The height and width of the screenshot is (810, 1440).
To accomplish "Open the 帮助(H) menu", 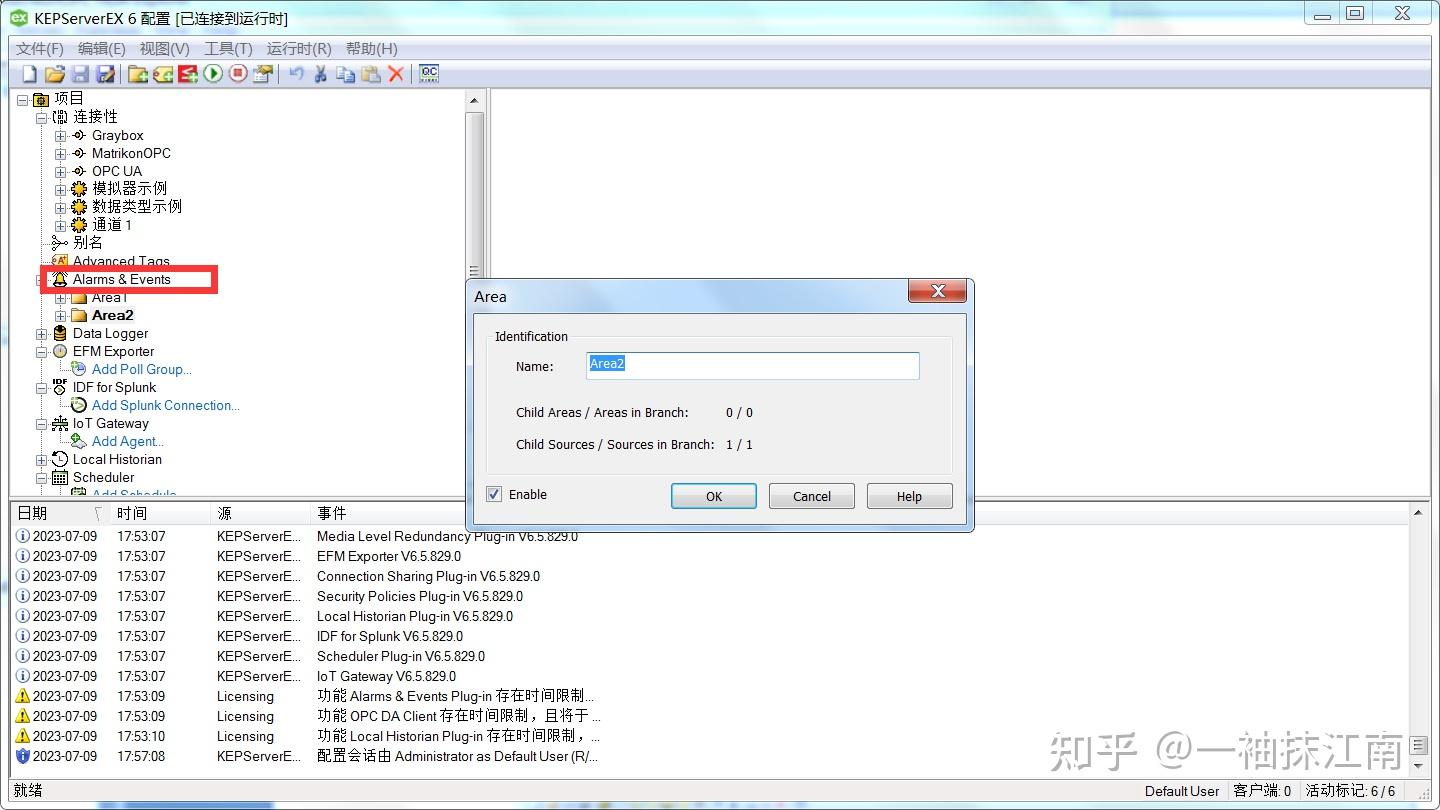I will (372, 48).
